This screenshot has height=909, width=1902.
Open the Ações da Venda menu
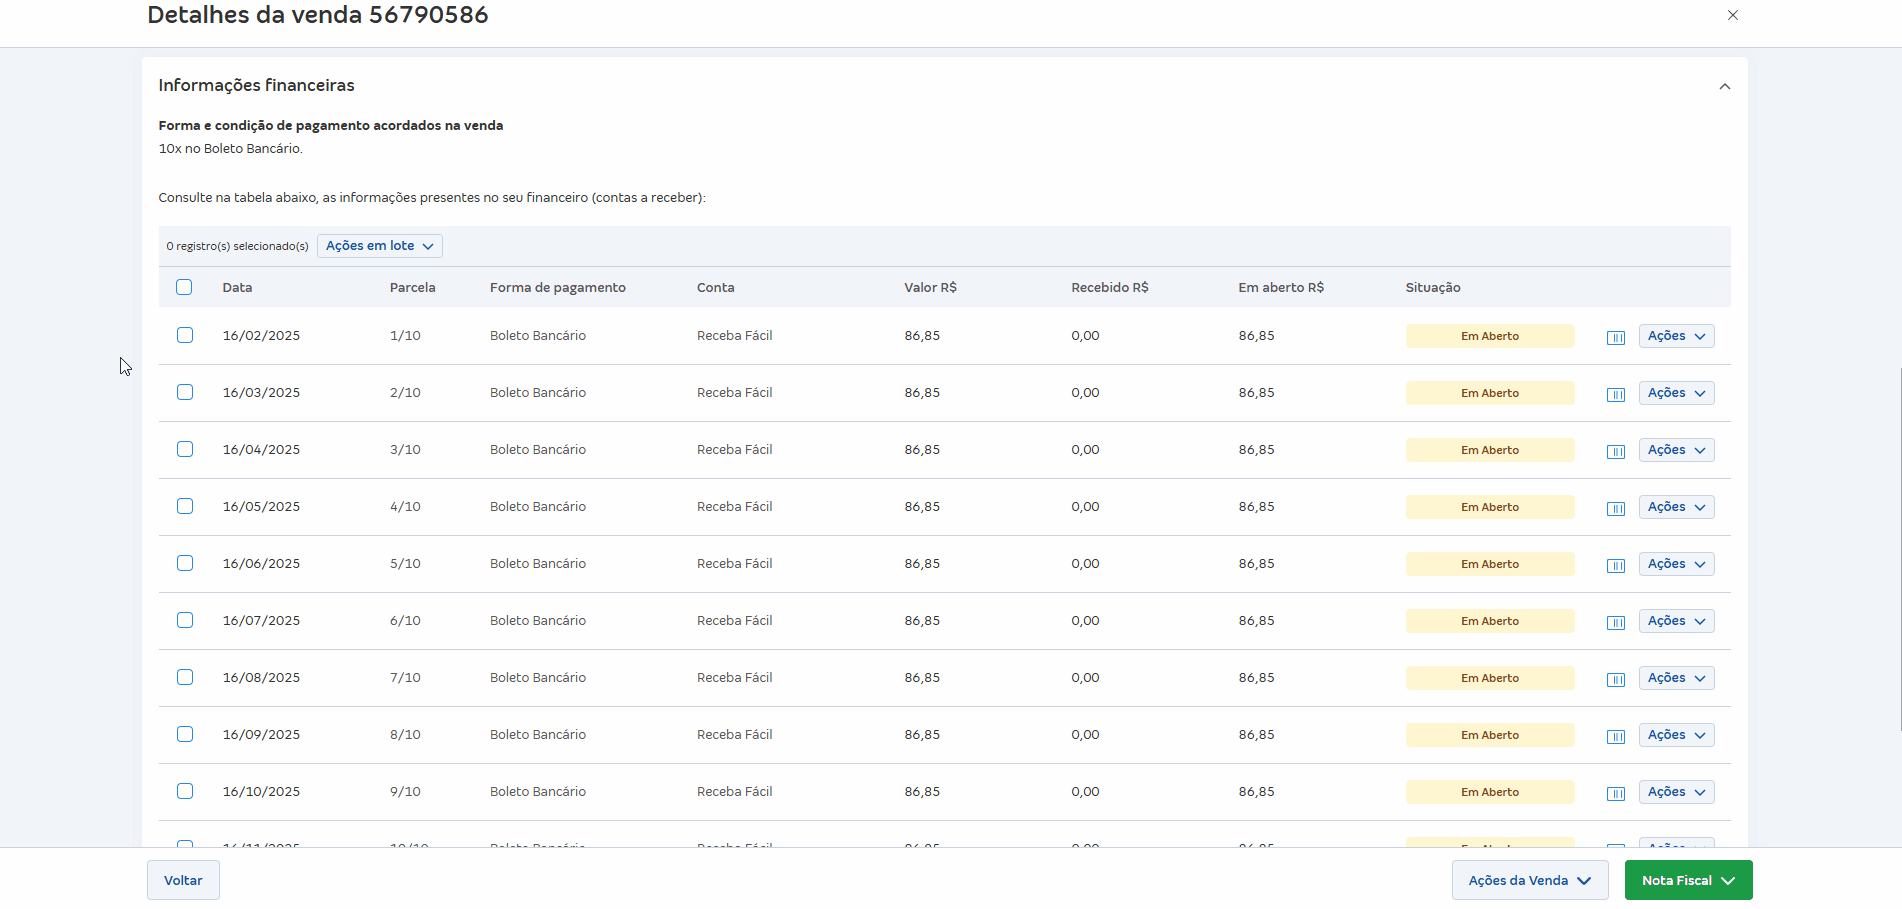[1529, 880]
